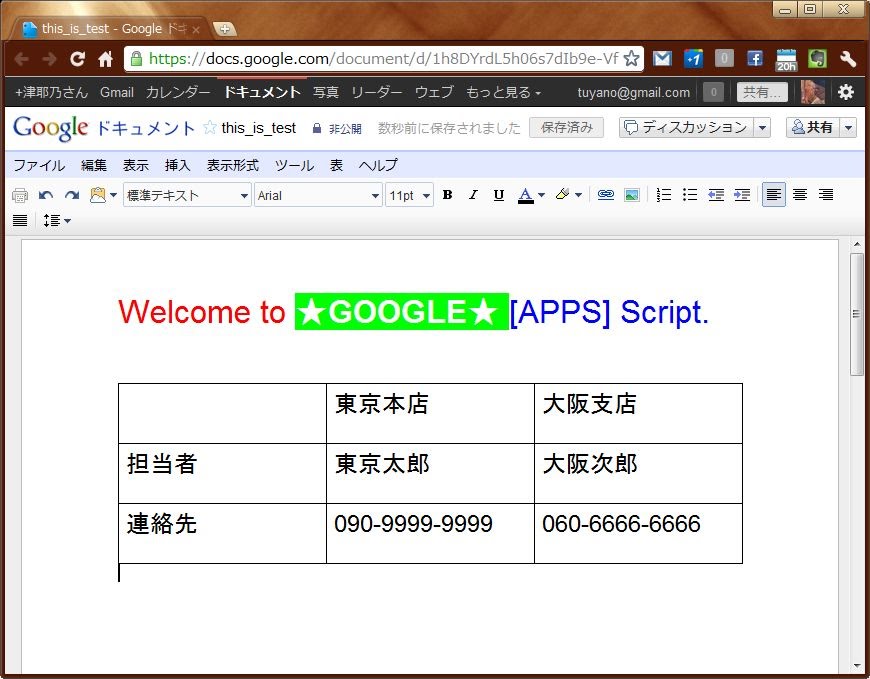The width and height of the screenshot is (870, 679).
Task: Open the text color picker
Action: 531,195
